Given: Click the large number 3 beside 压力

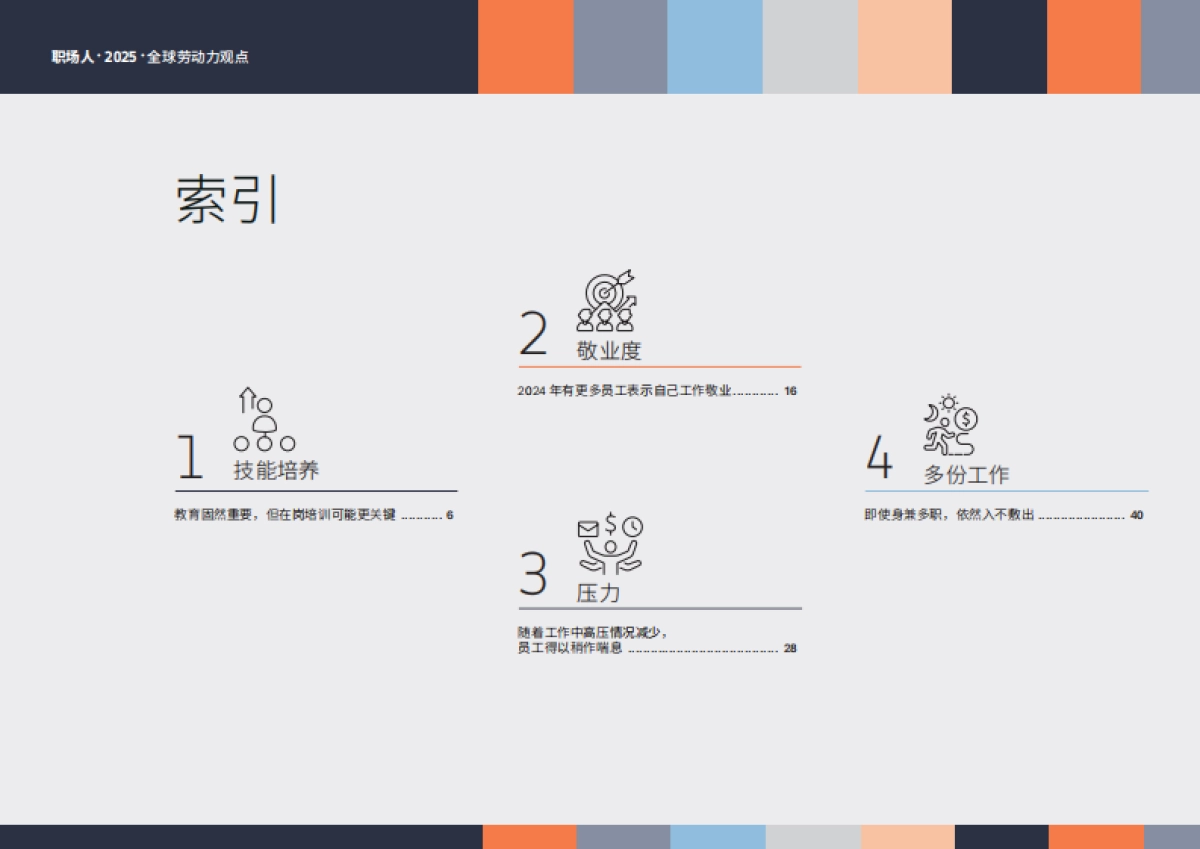Looking at the screenshot, I should (x=535, y=574).
